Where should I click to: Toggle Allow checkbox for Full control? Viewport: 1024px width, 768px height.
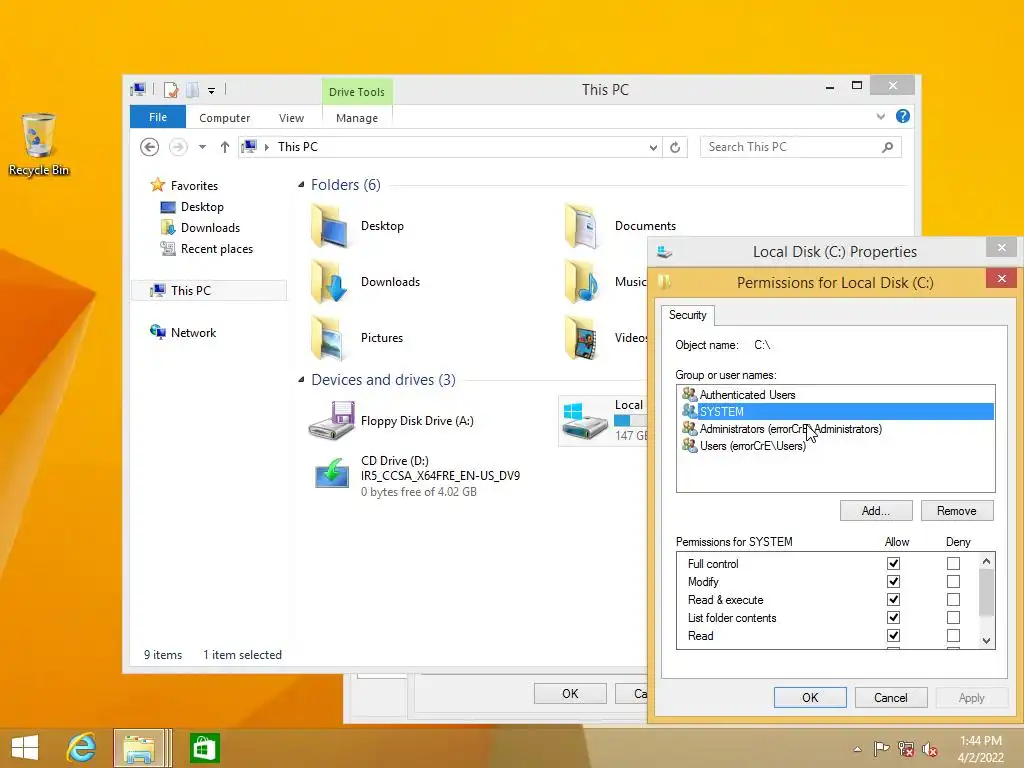893,563
